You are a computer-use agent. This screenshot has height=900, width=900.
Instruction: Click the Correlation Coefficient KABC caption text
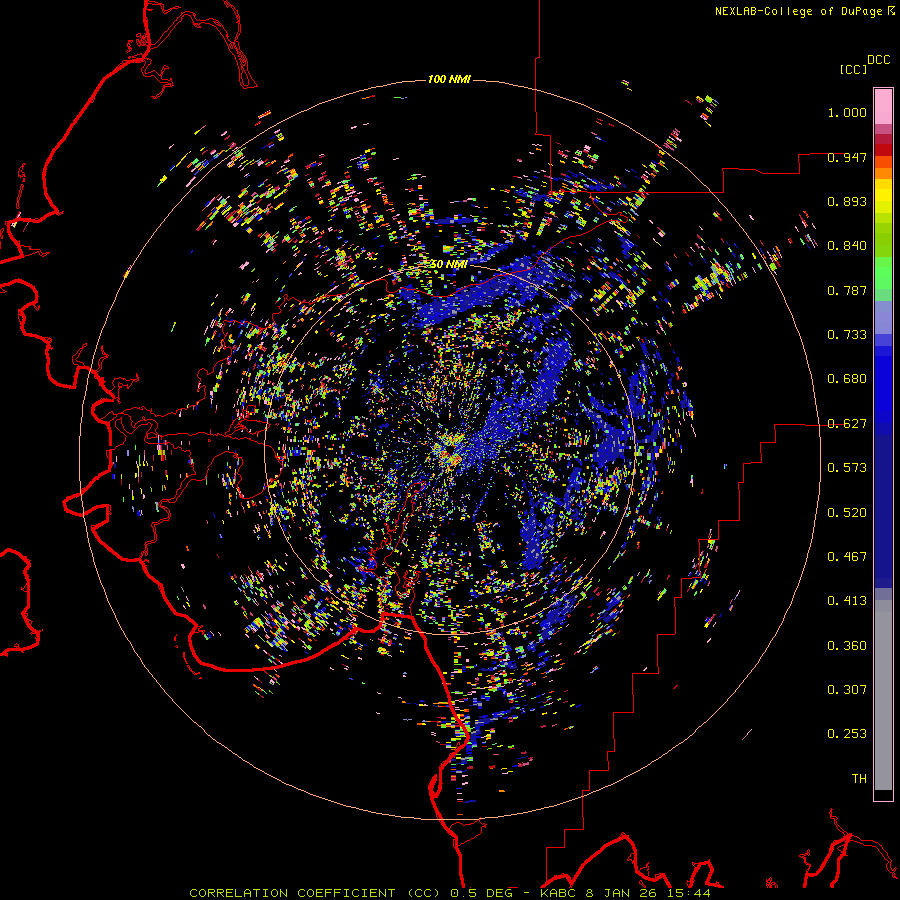449,893
